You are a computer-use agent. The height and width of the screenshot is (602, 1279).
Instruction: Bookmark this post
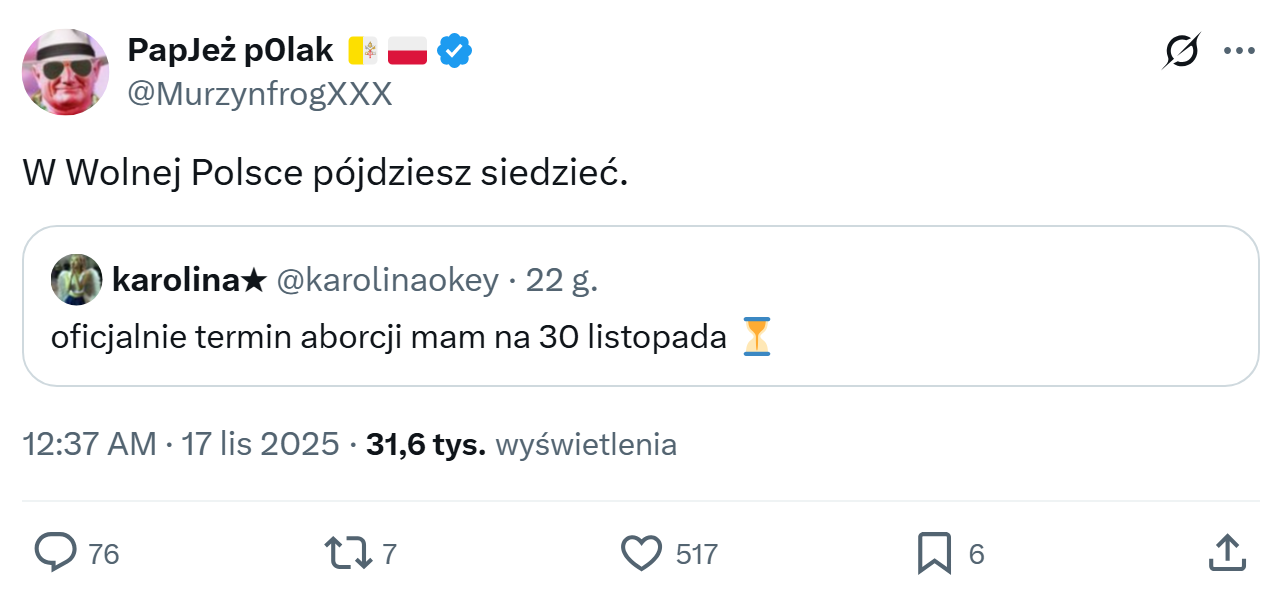click(934, 552)
